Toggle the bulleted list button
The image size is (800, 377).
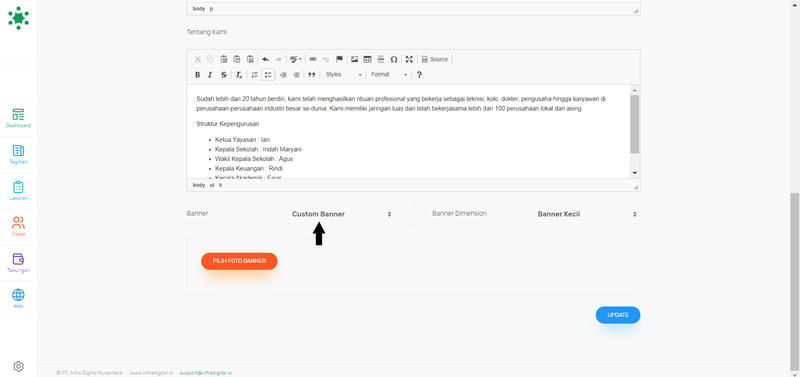(x=268, y=74)
